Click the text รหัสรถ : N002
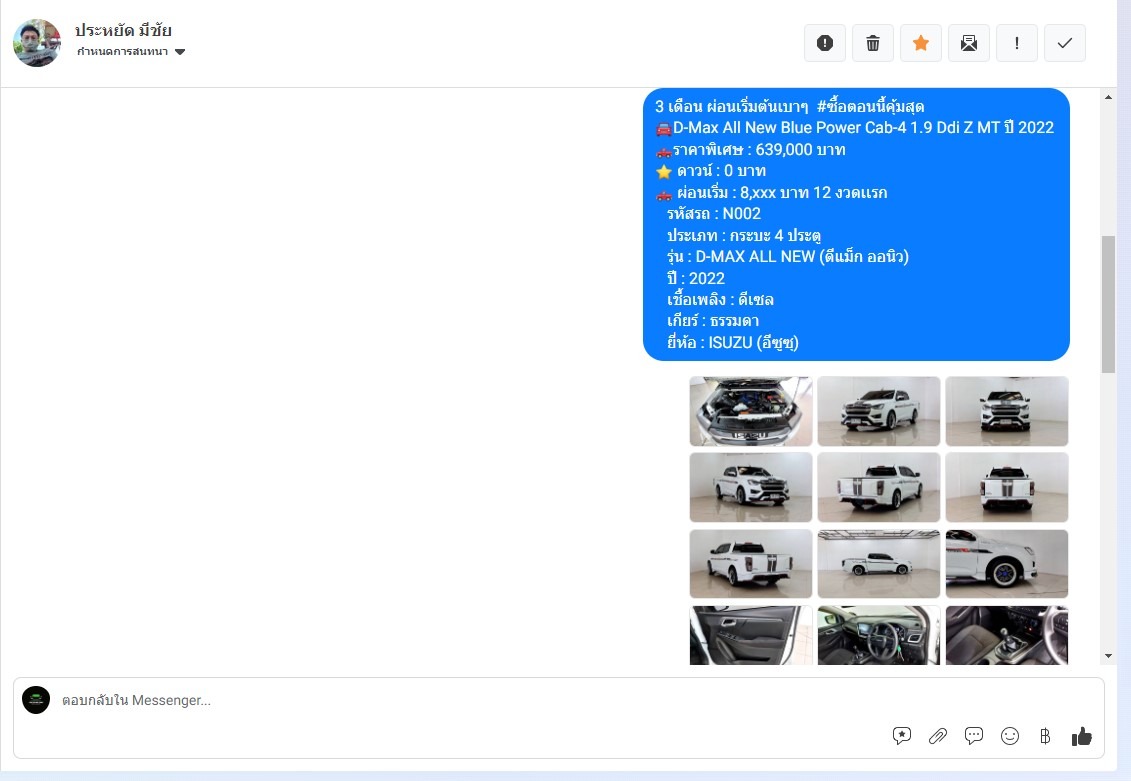 coord(714,213)
